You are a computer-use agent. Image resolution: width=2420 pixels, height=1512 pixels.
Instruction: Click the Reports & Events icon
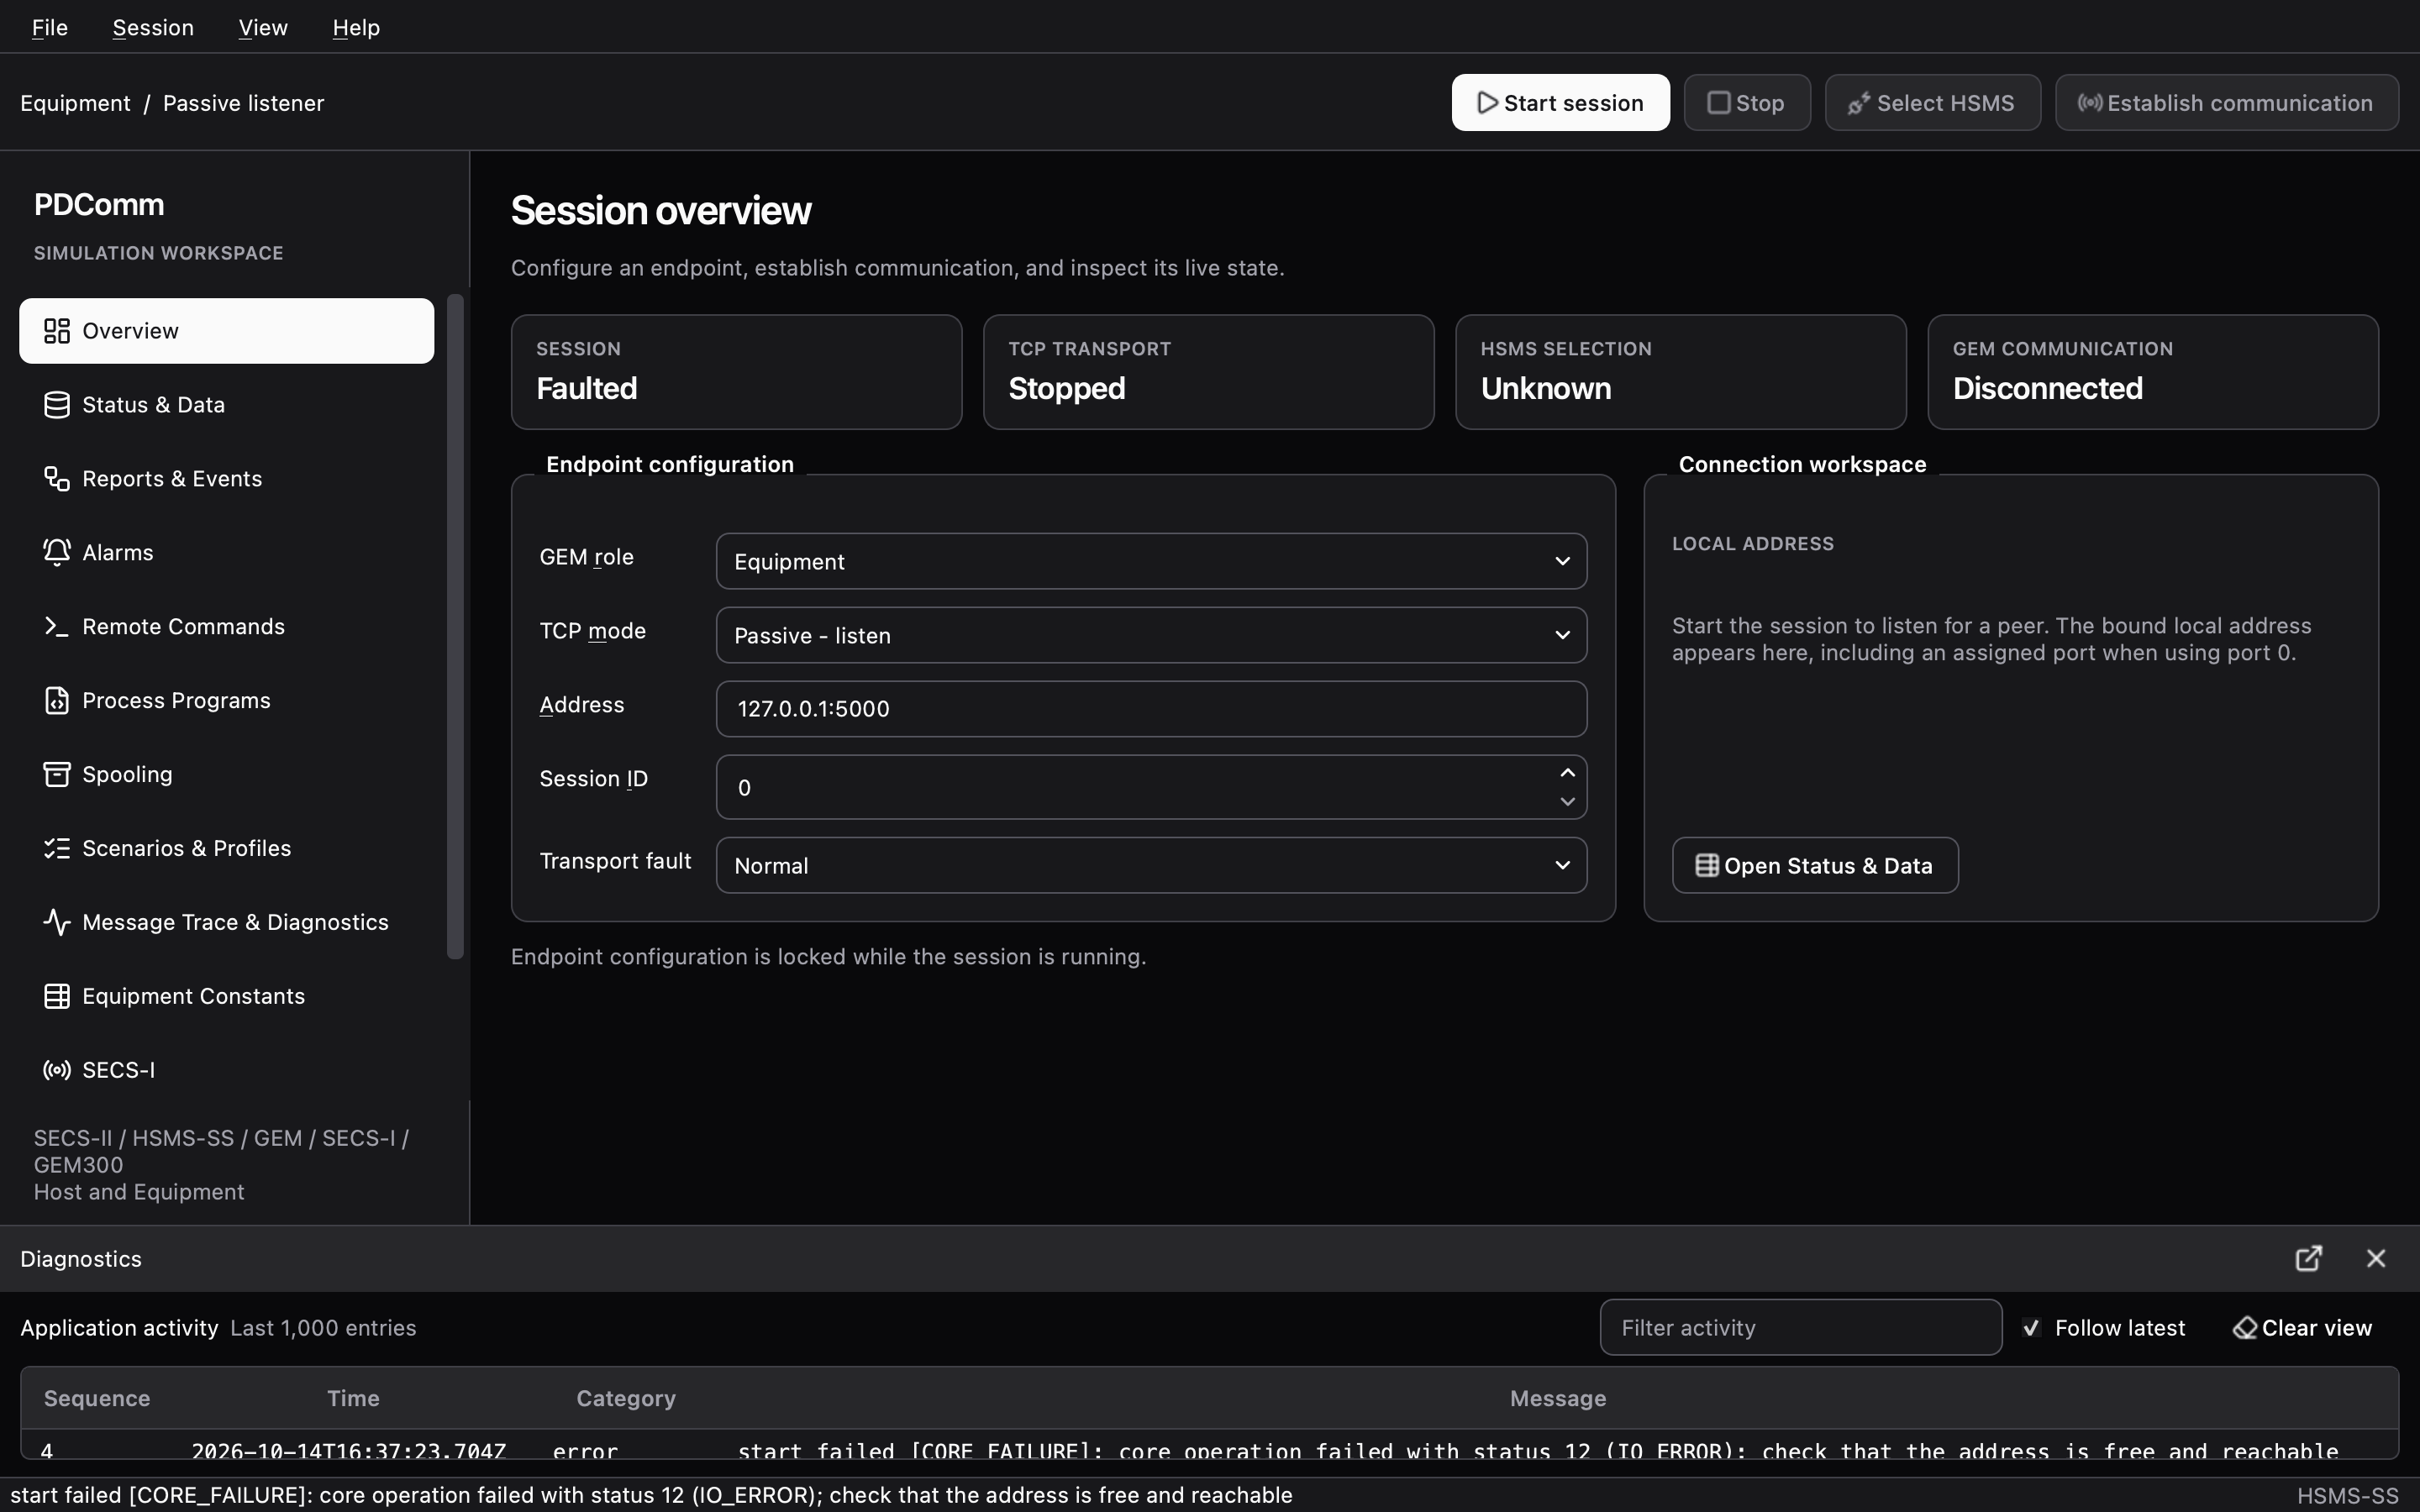(x=57, y=479)
